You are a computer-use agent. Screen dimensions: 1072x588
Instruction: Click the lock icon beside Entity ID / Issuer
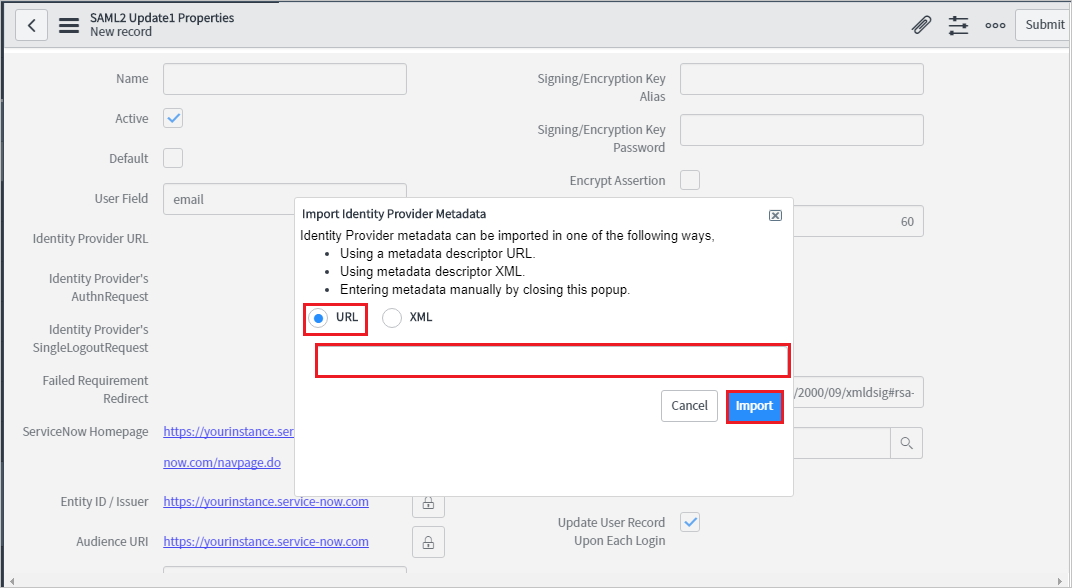[428, 505]
